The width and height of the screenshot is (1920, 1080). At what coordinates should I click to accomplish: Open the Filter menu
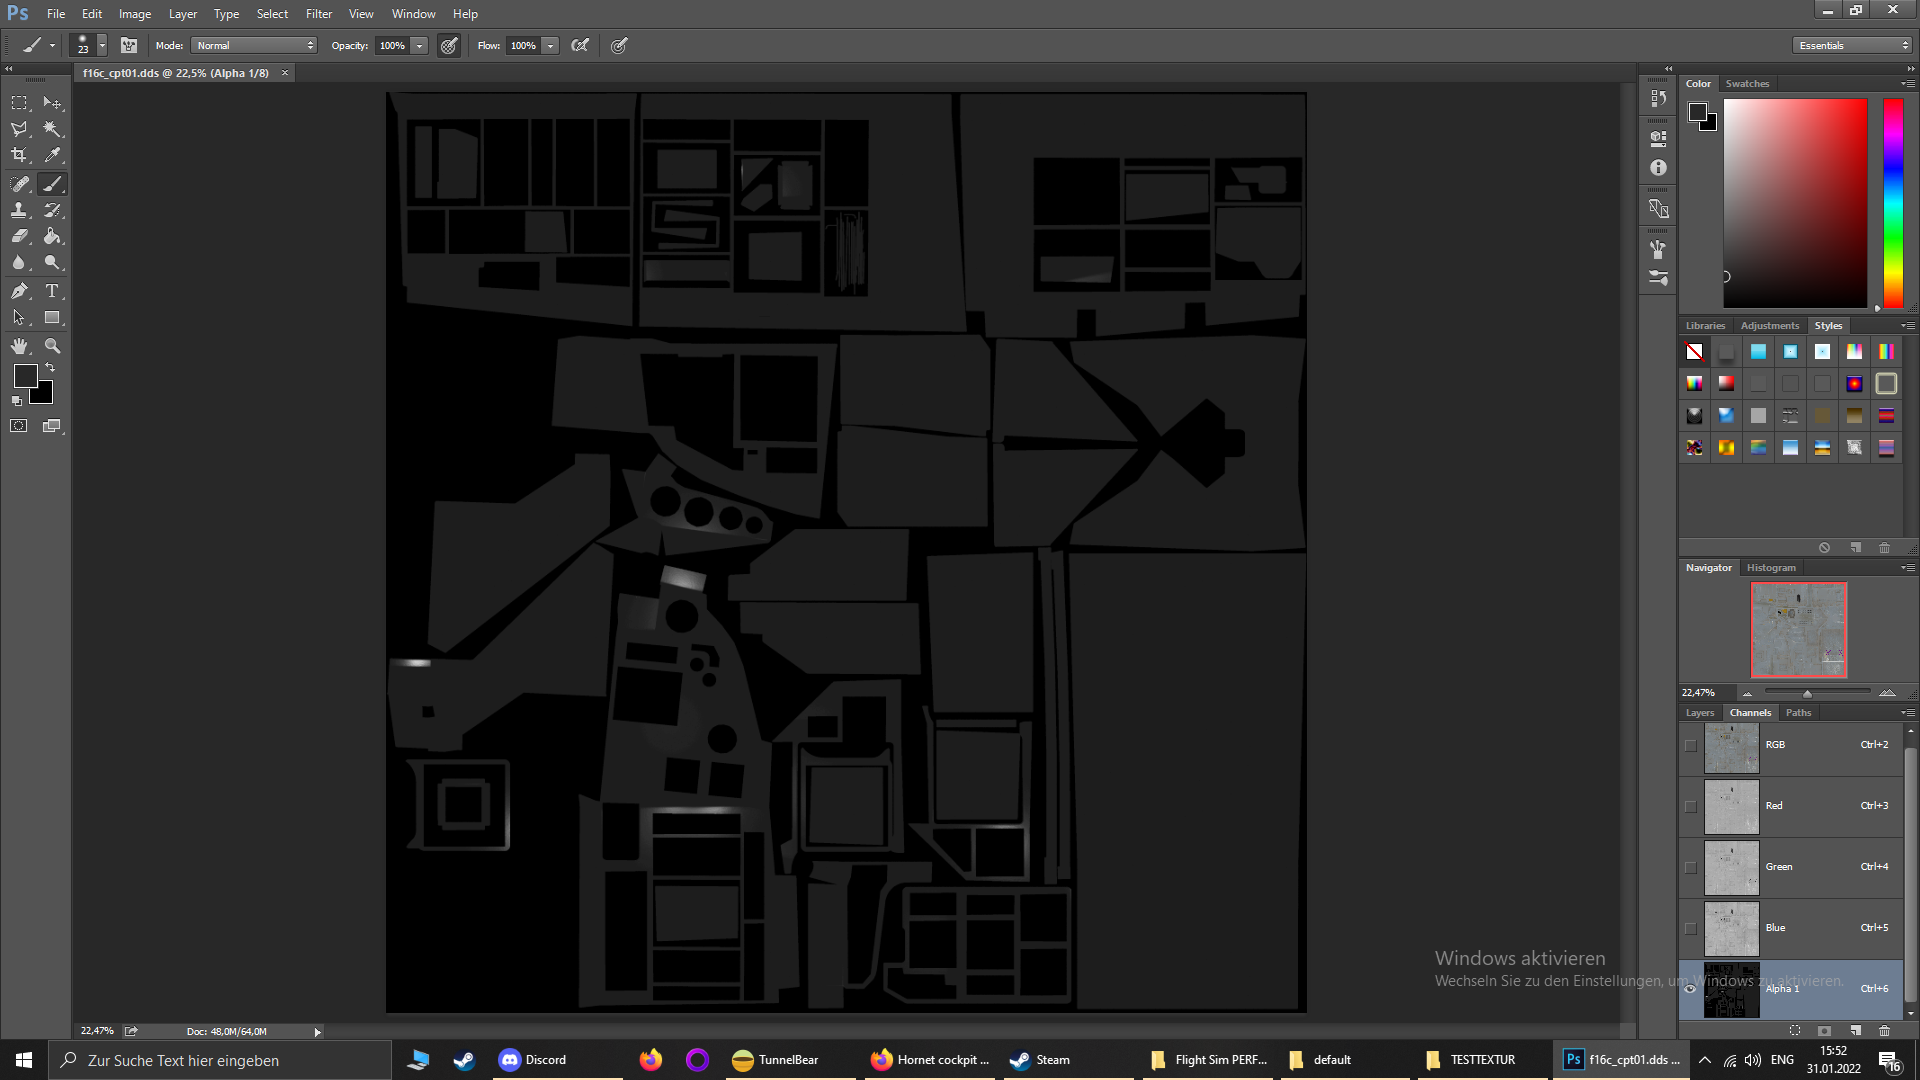click(x=319, y=14)
